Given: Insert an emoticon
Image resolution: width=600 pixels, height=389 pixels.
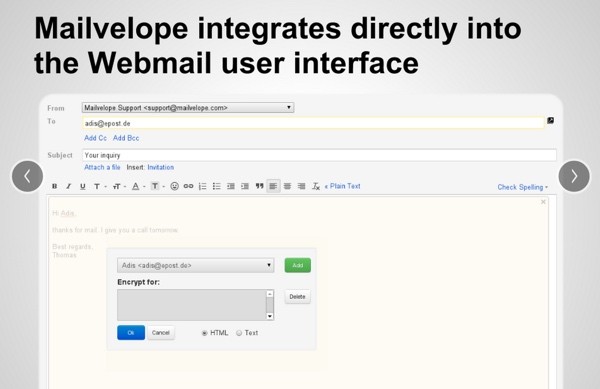Looking at the screenshot, I should tap(174, 186).
